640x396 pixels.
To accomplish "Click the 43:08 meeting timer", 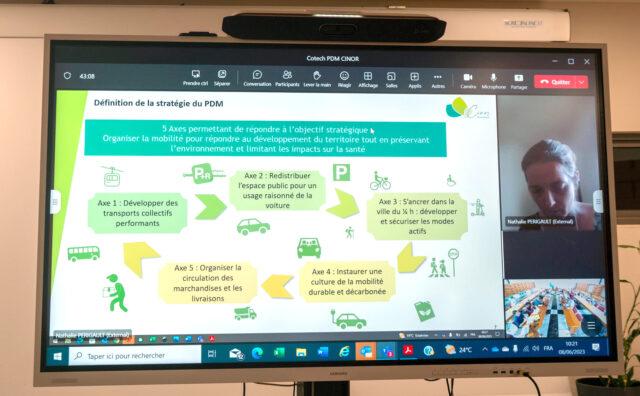I will pos(87,76).
